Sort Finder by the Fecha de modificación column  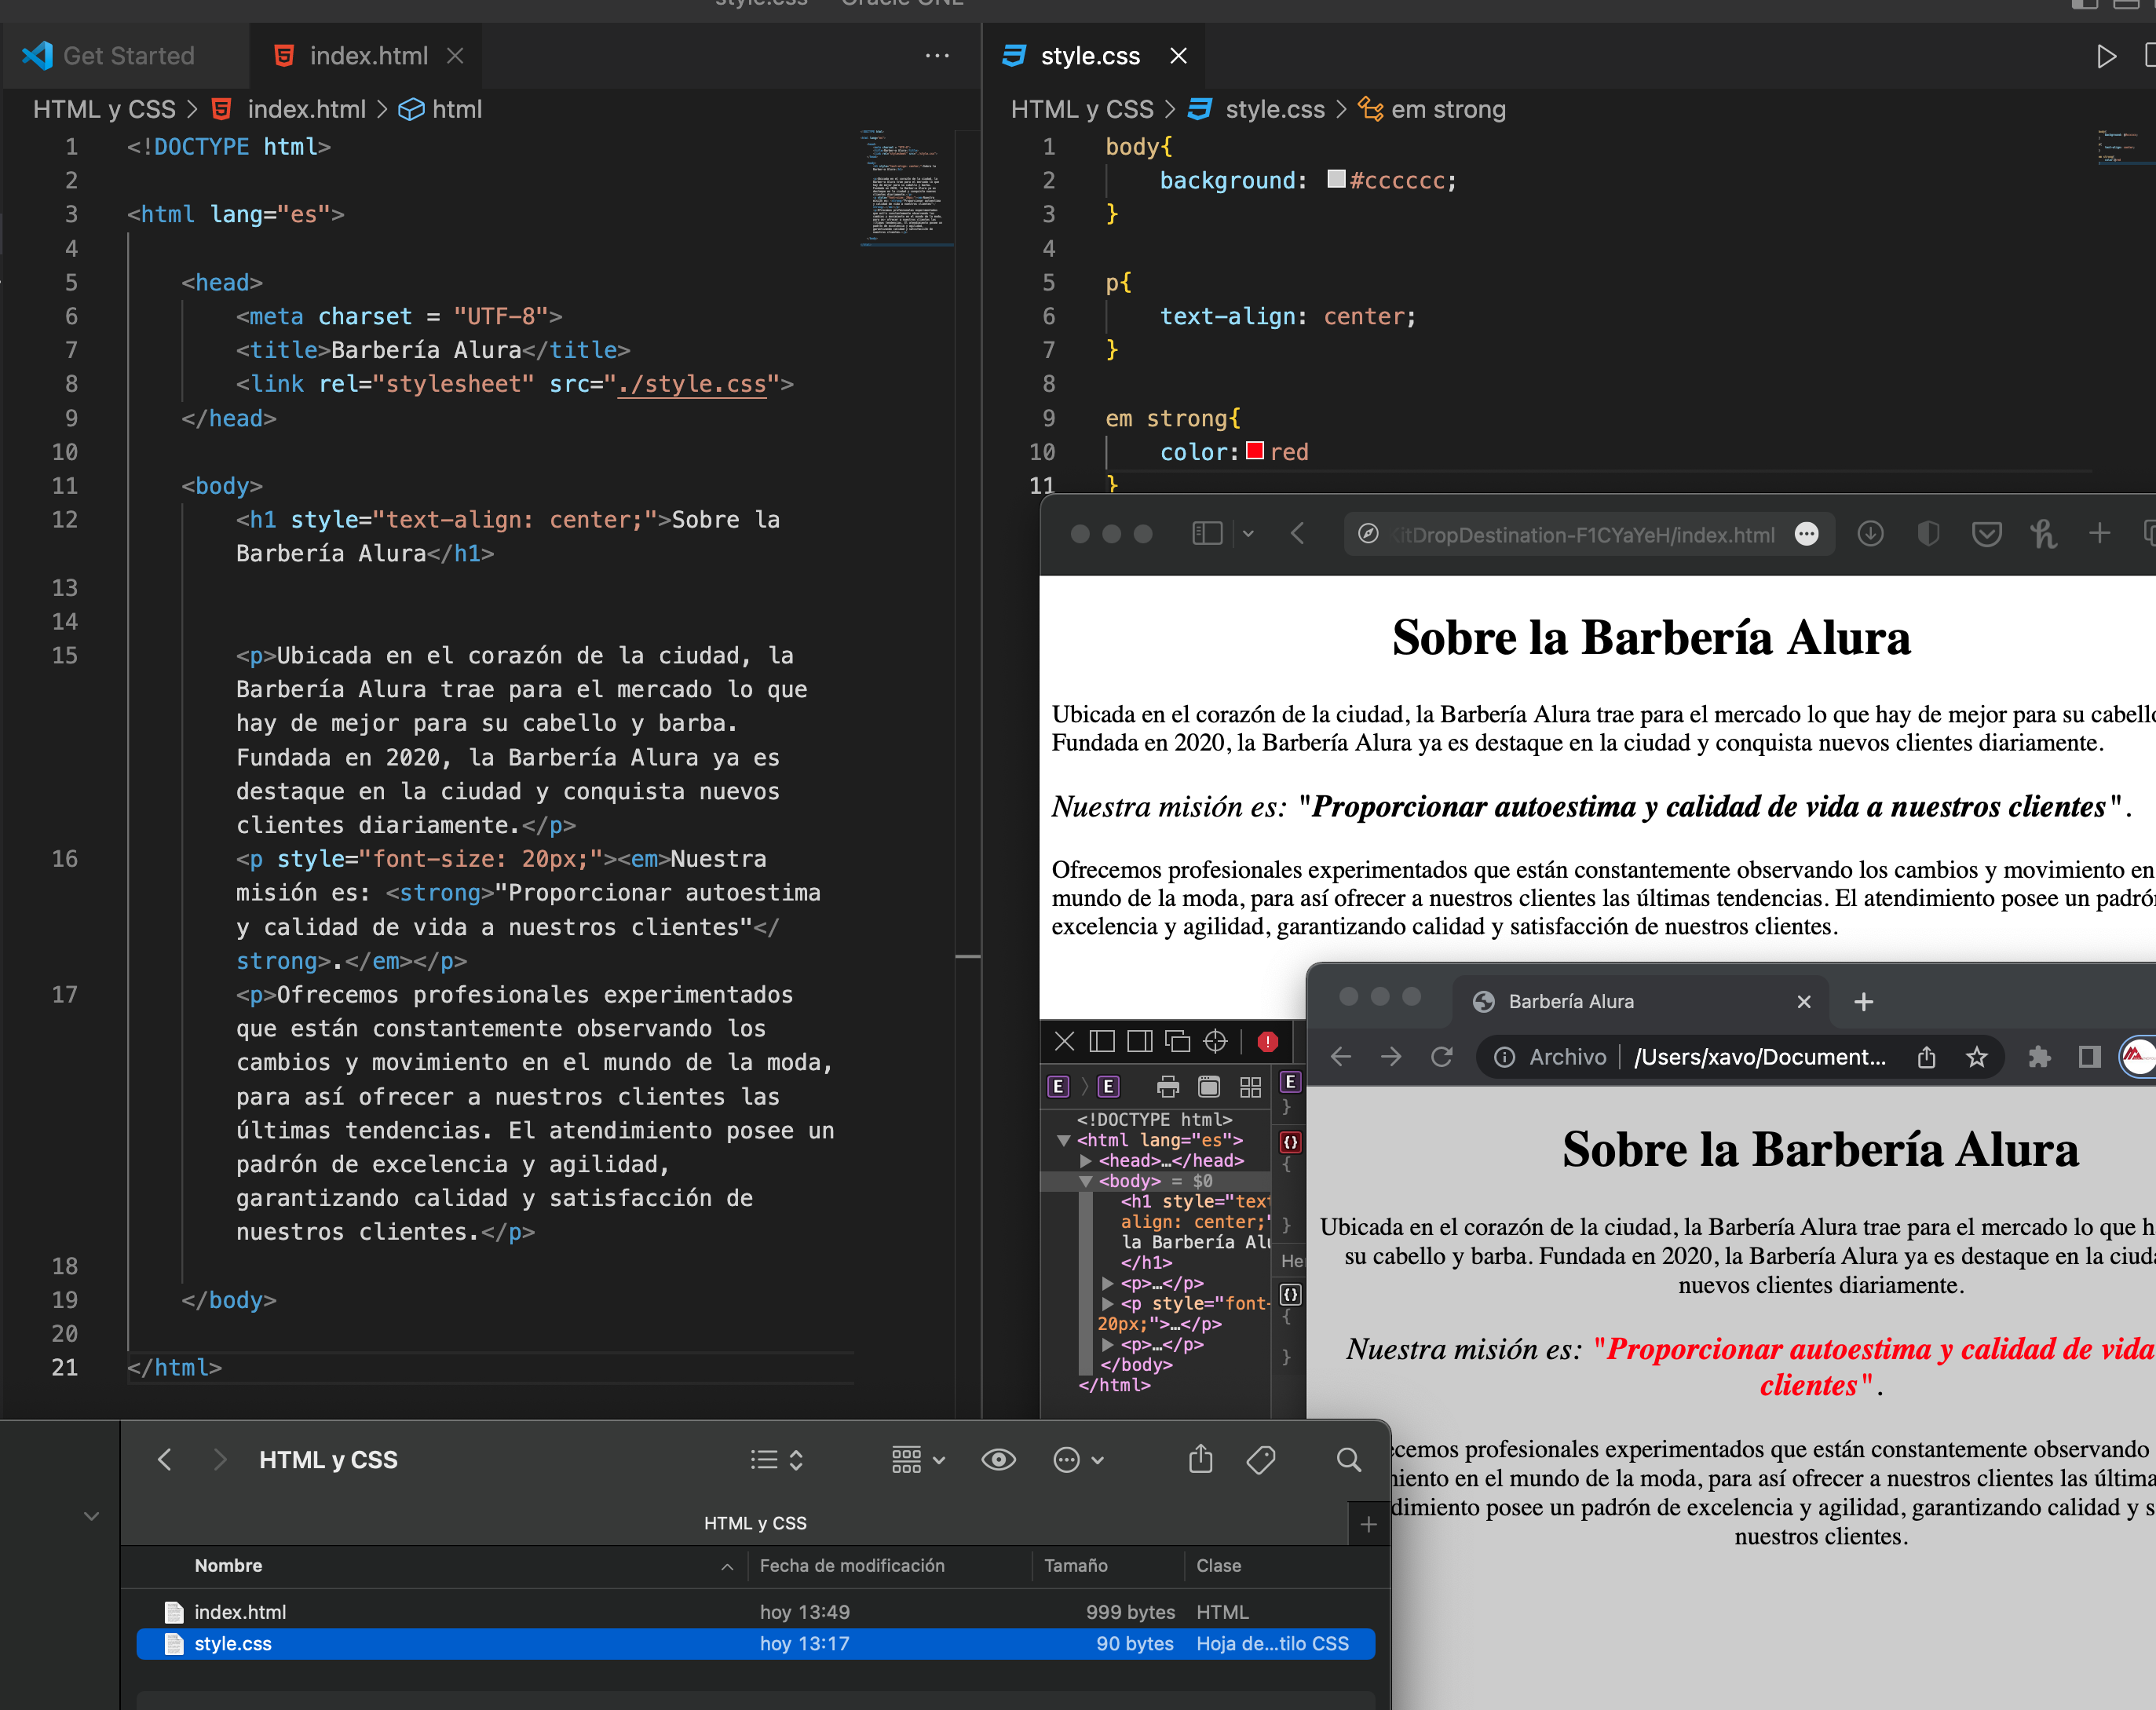(x=851, y=1565)
